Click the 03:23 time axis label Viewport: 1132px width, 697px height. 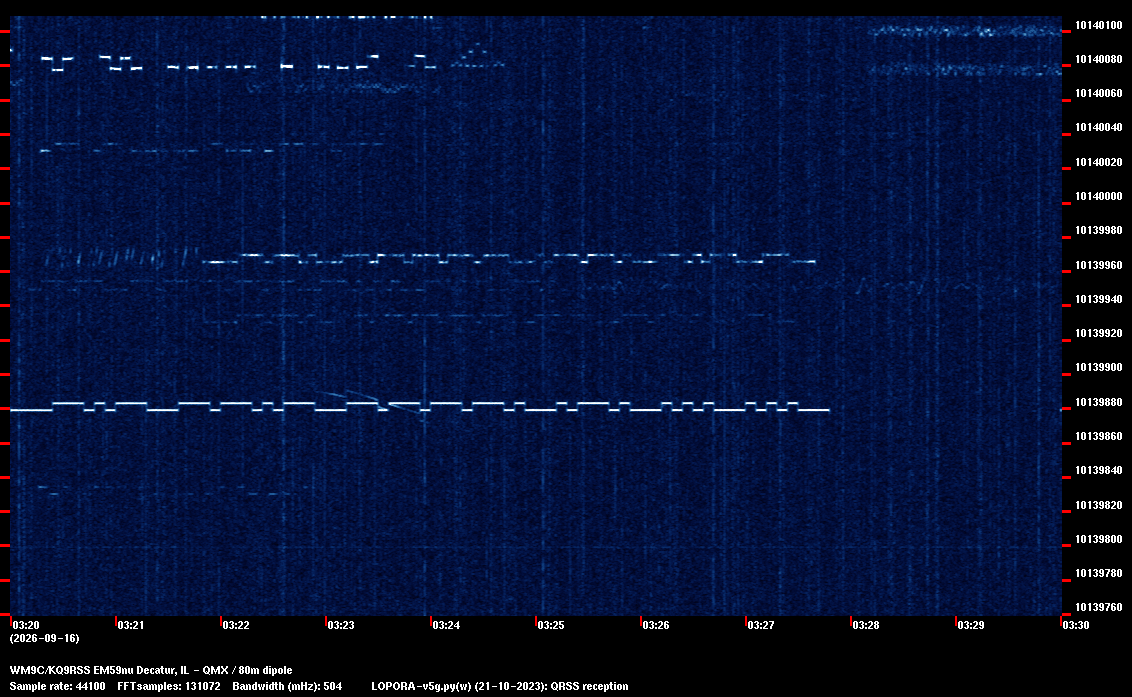pyautogui.click(x=341, y=625)
